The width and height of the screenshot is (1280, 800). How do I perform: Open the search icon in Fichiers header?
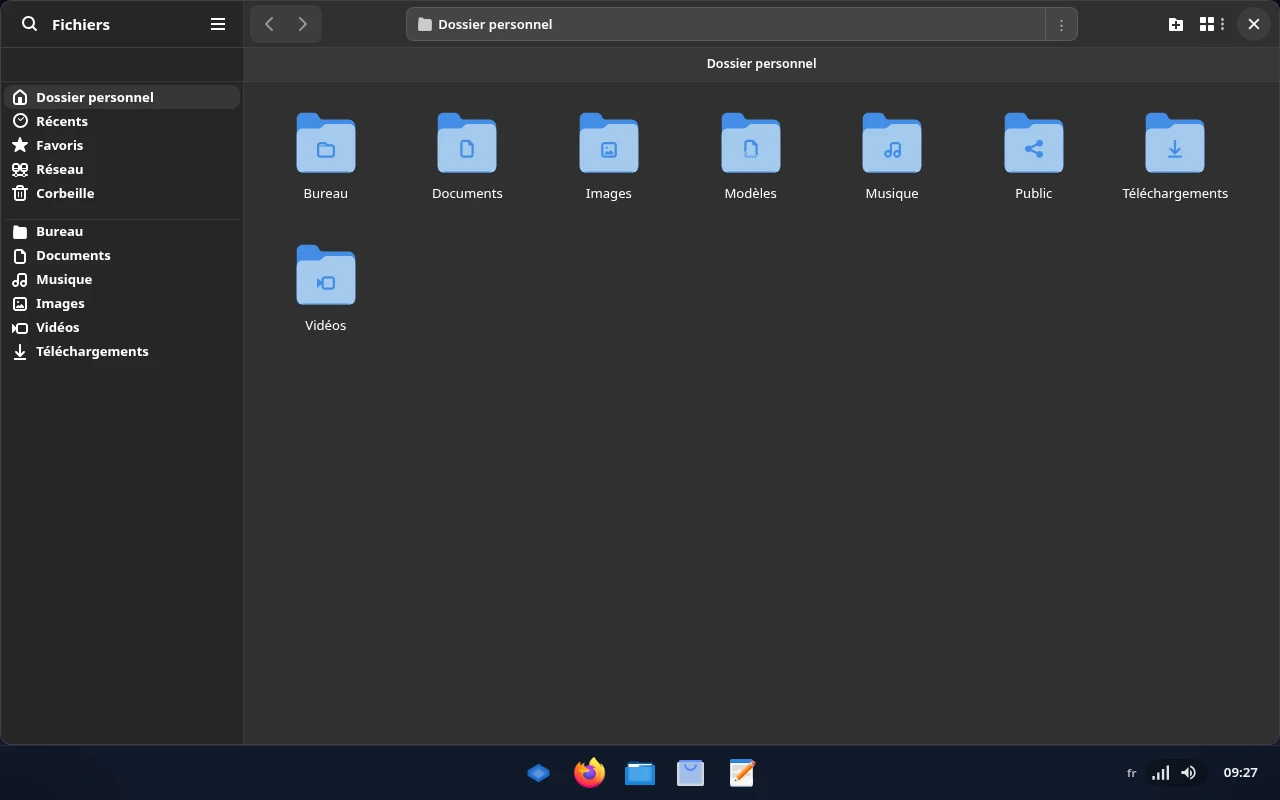coord(30,24)
